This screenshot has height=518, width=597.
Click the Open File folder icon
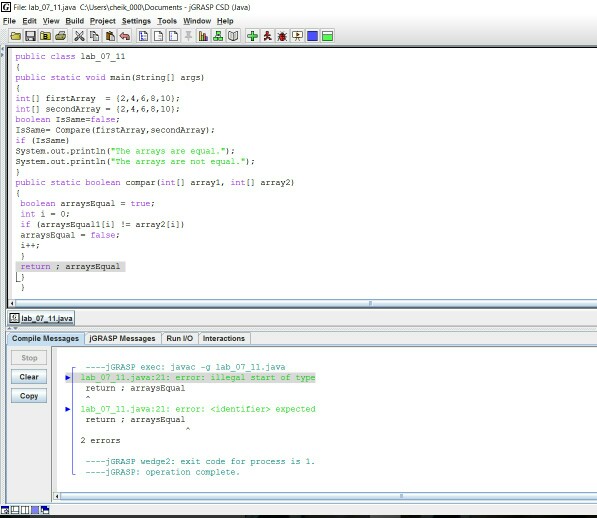16,37
